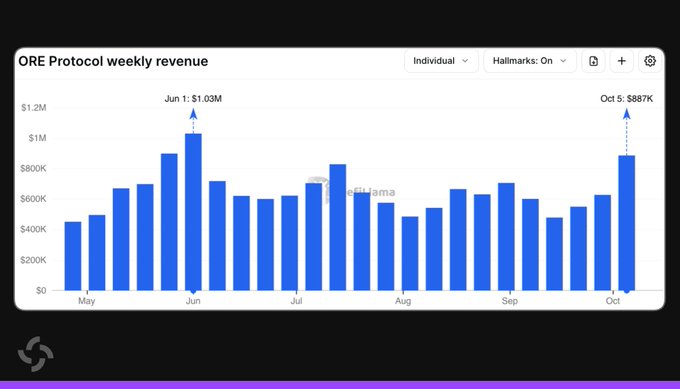Click the 'ORE Protocol weekly revenue' title
Screen dimensions: 680x389
[x=113, y=61]
